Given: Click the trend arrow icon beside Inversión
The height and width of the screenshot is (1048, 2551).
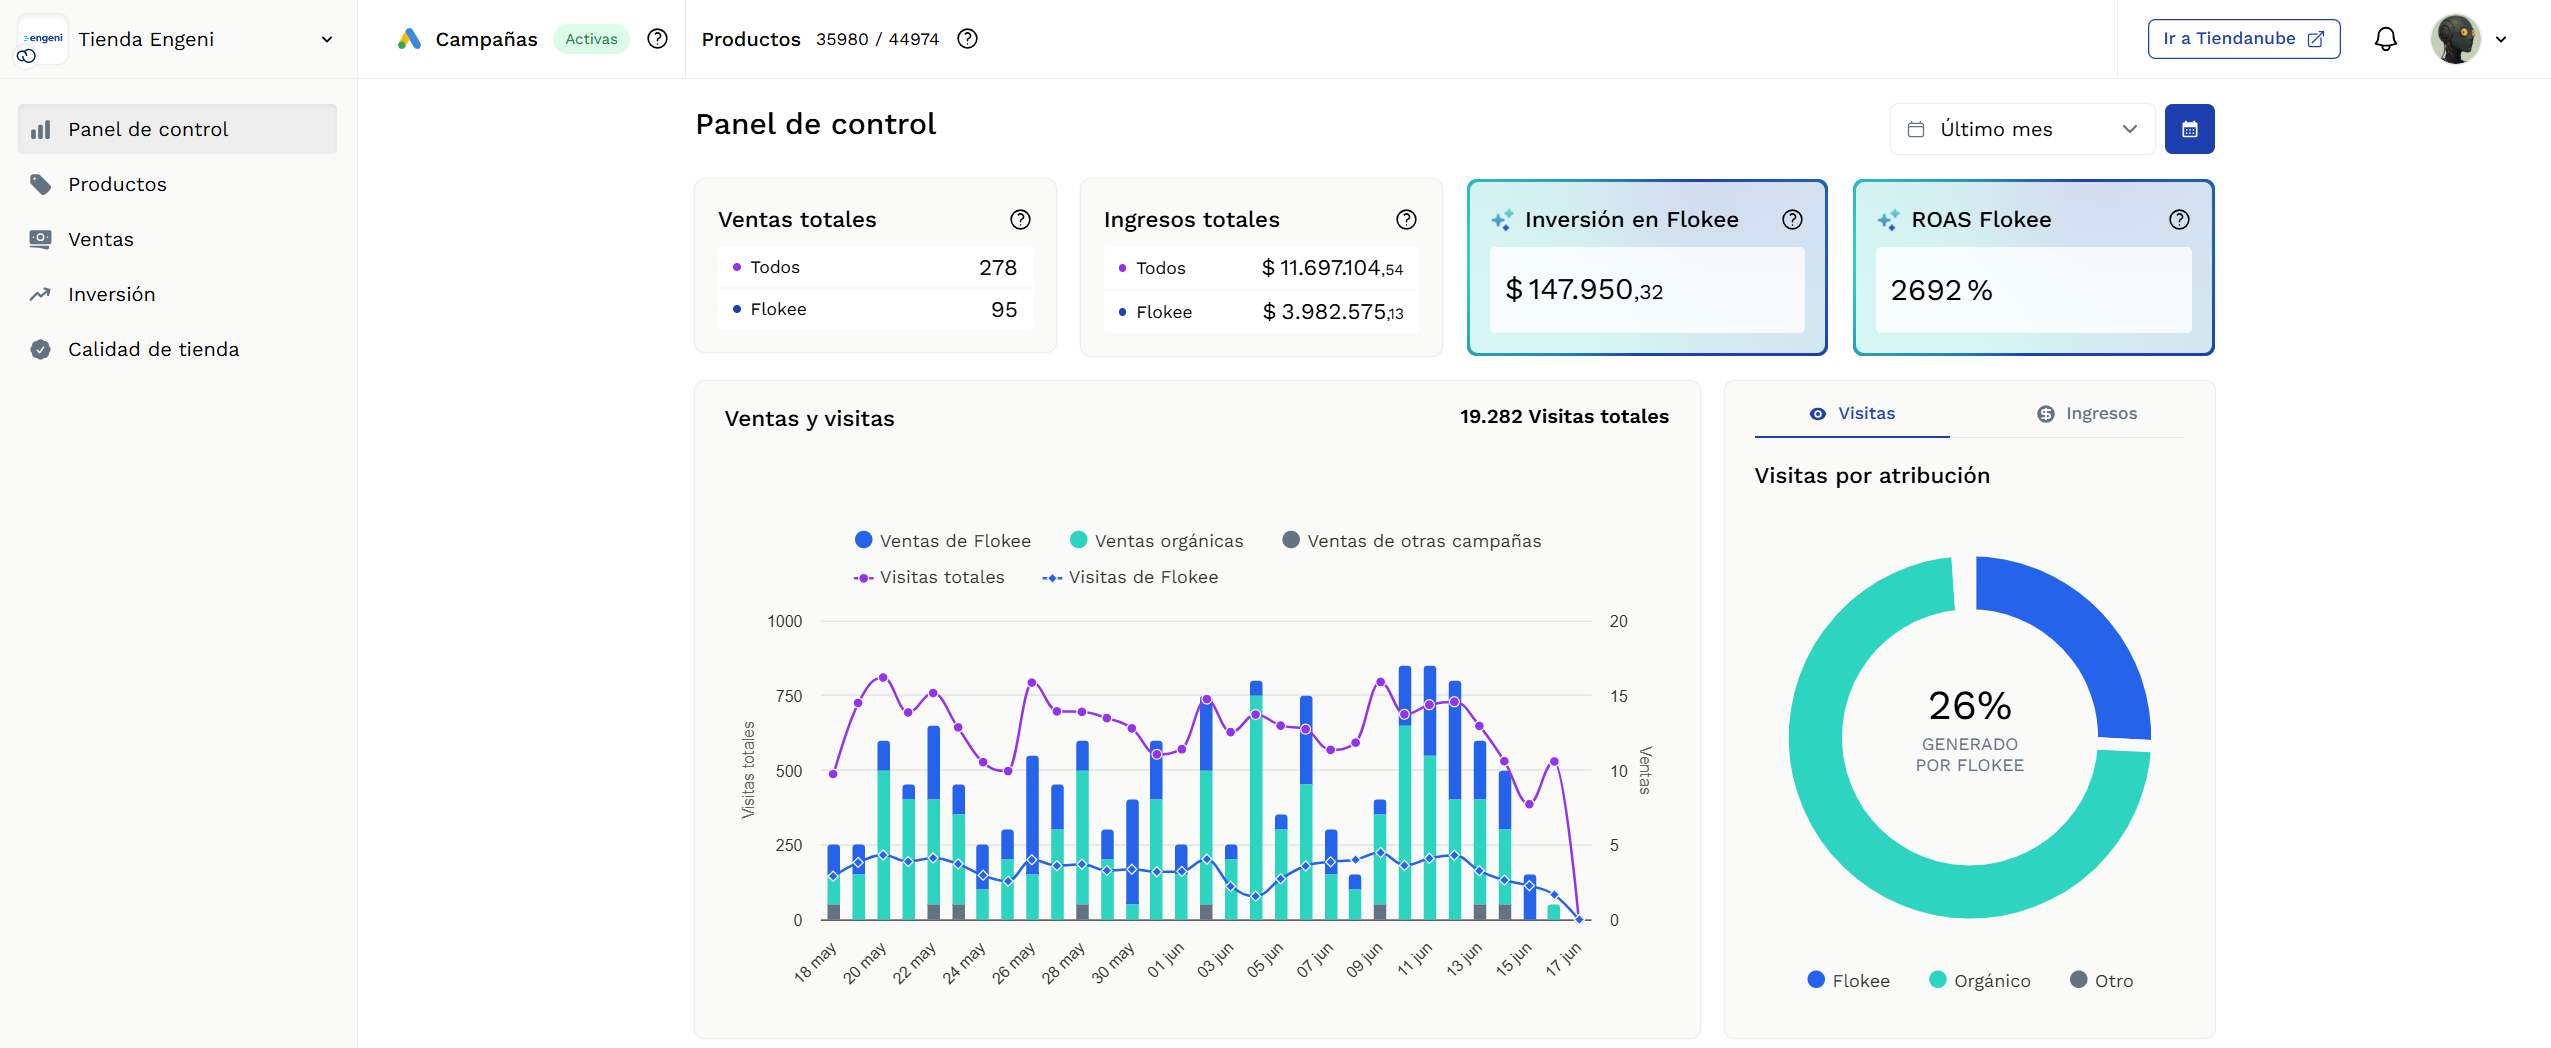Looking at the screenshot, I should pos(40,294).
